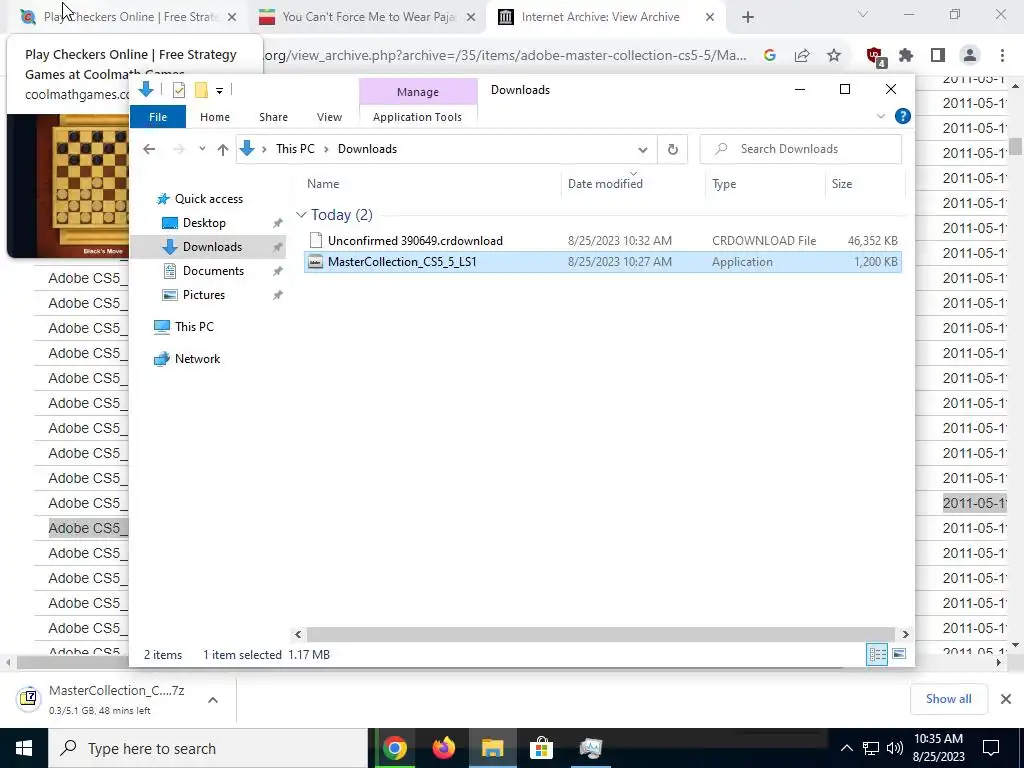This screenshot has height=768, width=1024.
Task: Switch to the Home ribbon tab
Action: pos(215,117)
